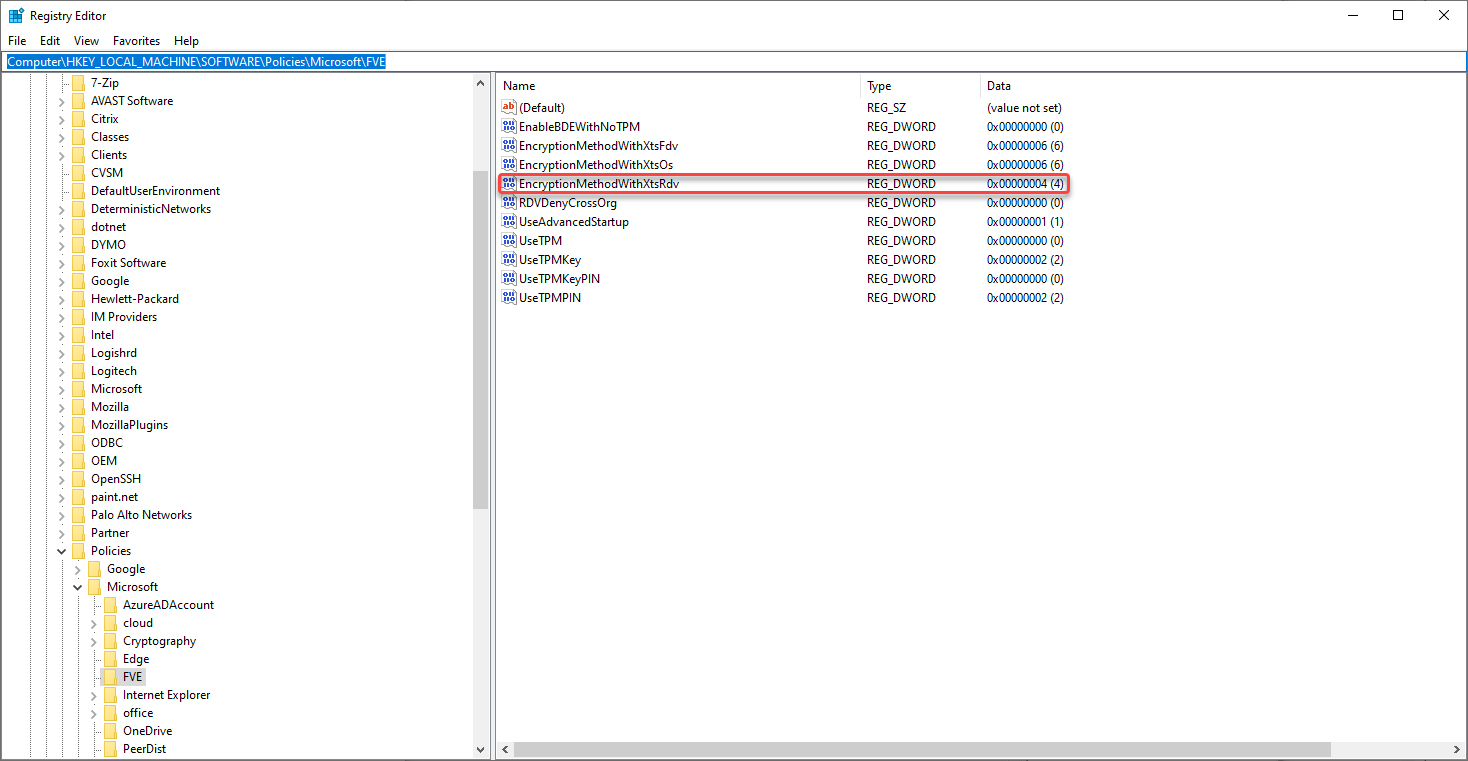Screen dimensions: 1468x761
Task: Select the MozillaPlugins key
Action: (129, 425)
